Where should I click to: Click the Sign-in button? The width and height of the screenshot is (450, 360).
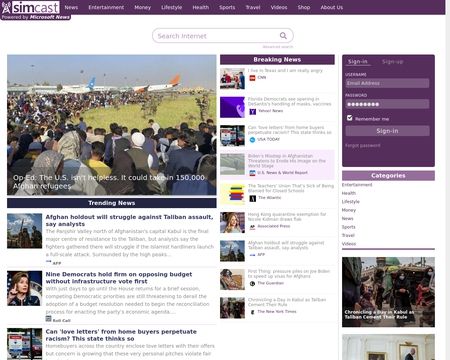[x=387, y=131]
